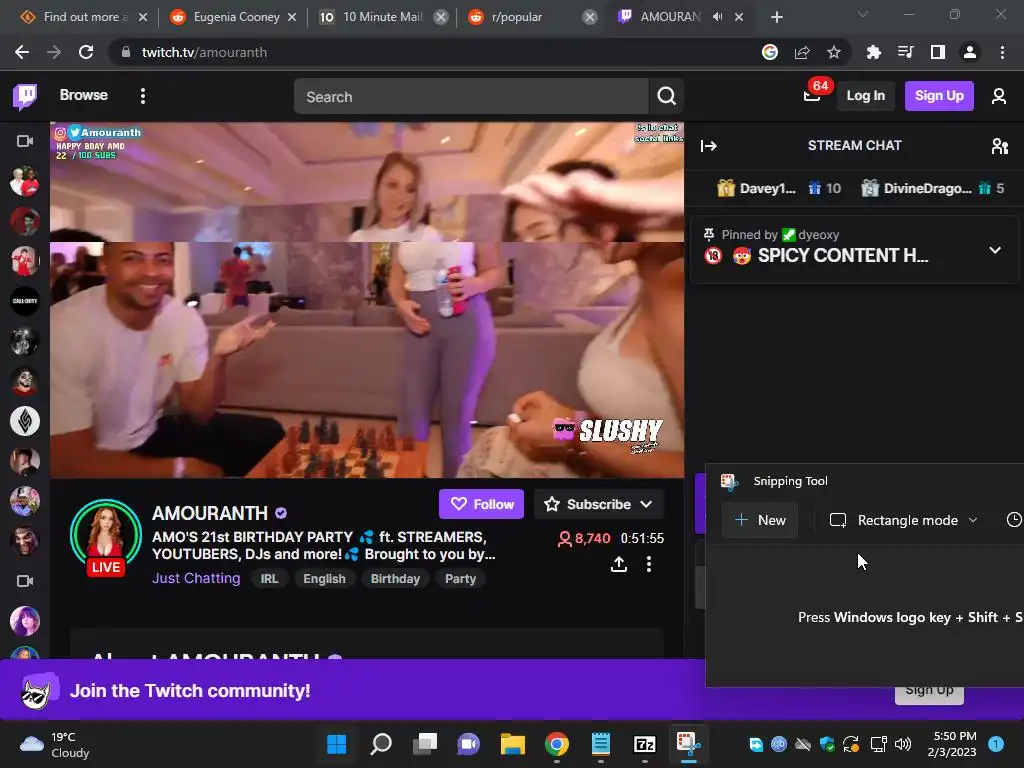Collapse the stream chat panel

coord(709,146)
